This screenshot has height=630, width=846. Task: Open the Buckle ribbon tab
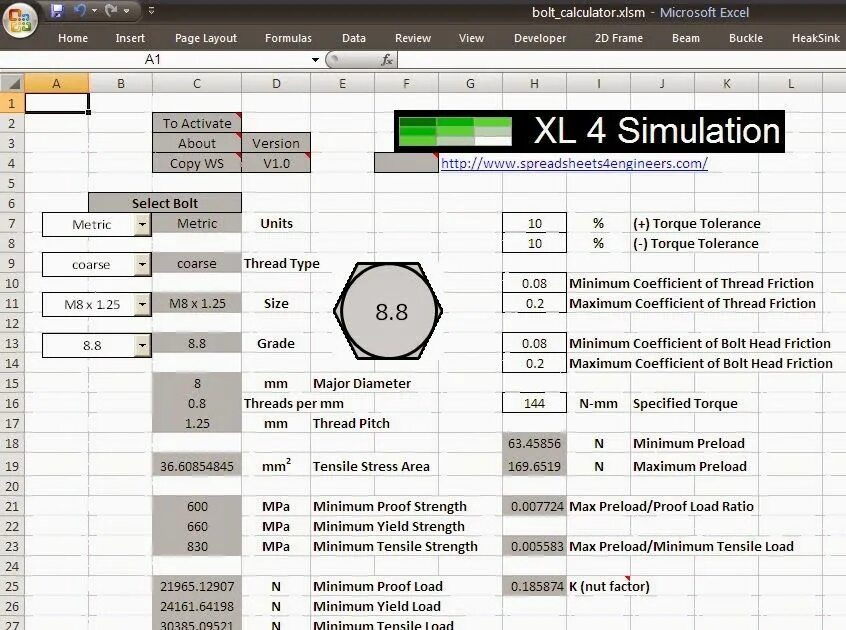click(x=746, y=38)
